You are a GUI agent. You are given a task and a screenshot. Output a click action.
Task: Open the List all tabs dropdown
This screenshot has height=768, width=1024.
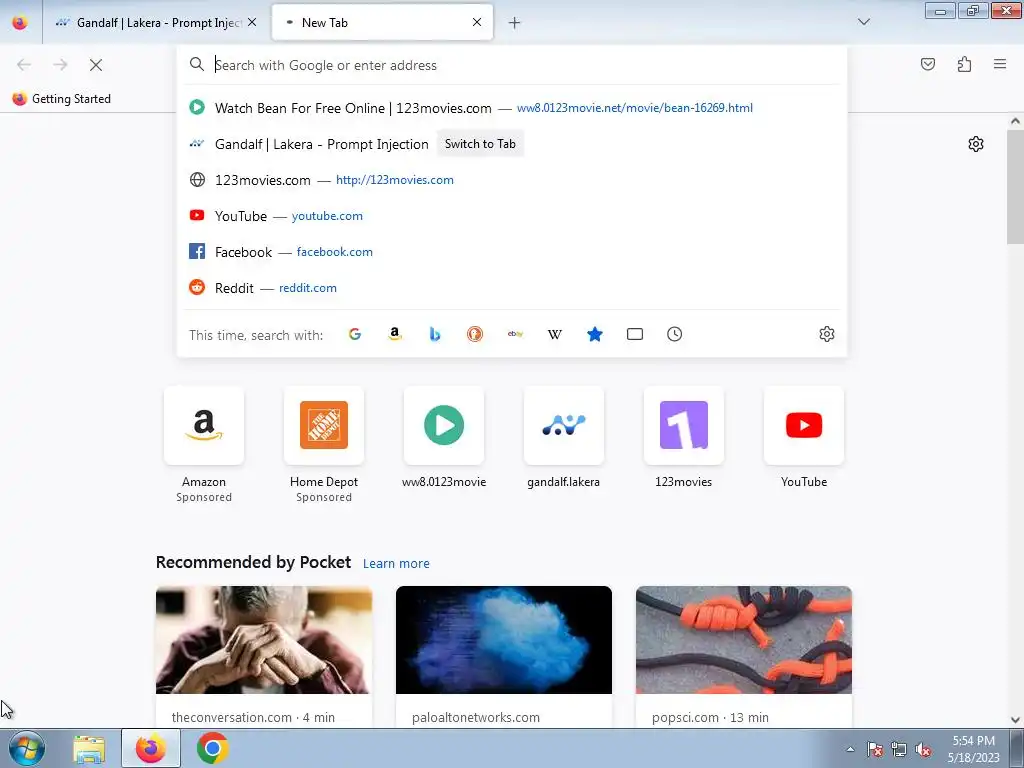click(864, 22)
